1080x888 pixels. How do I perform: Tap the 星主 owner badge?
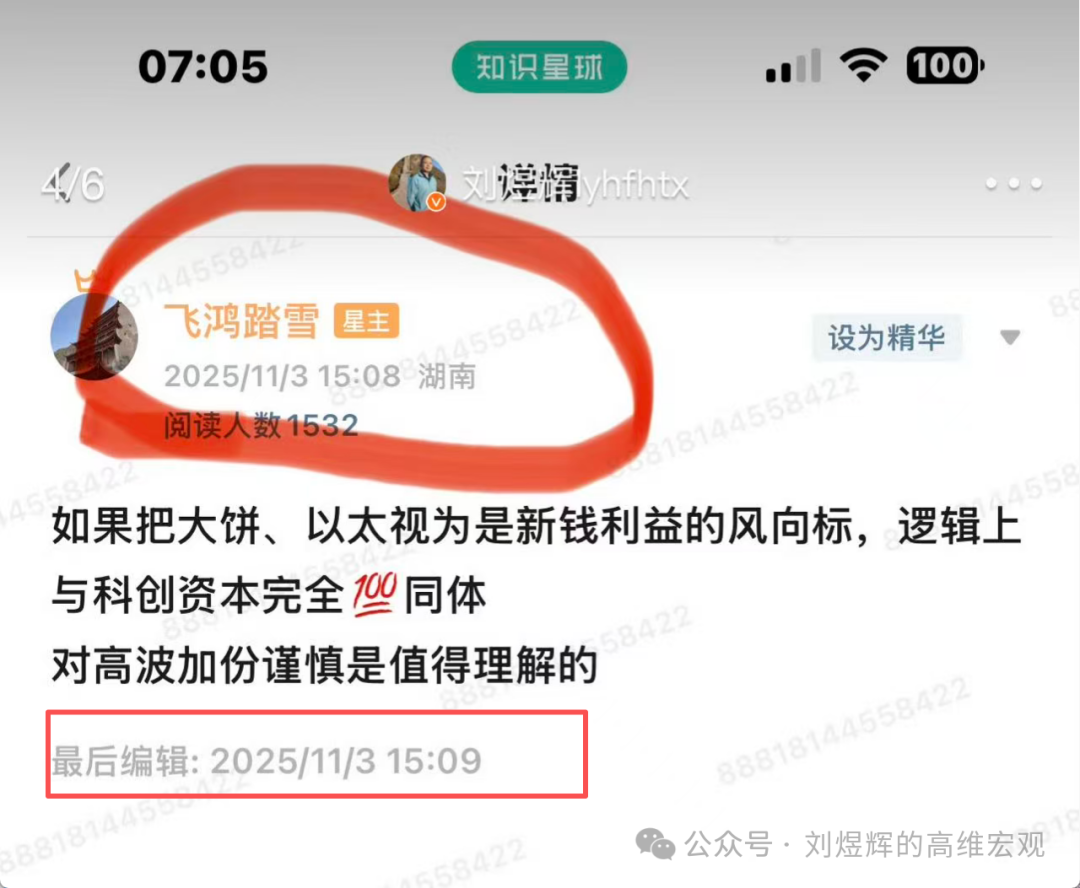point(366,321)
